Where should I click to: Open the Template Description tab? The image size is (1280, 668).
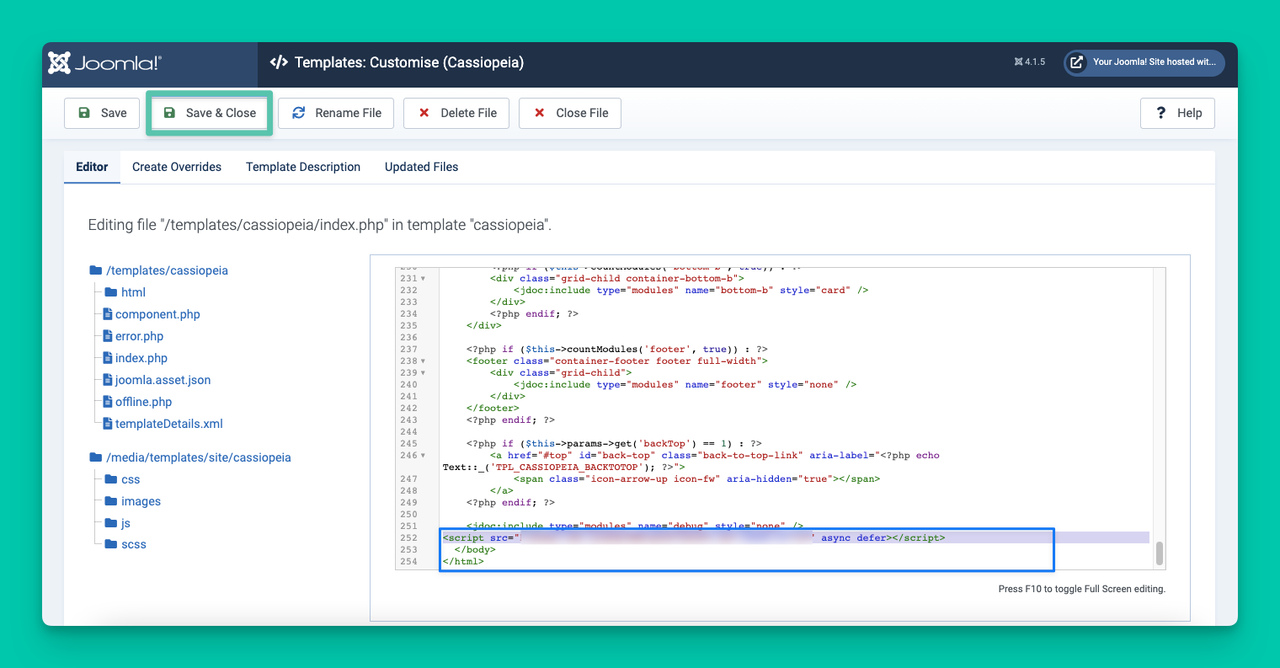tap(303, 167)
